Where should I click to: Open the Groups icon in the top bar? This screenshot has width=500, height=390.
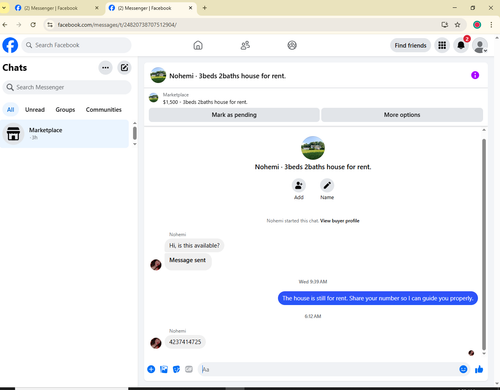coord(292,45)
